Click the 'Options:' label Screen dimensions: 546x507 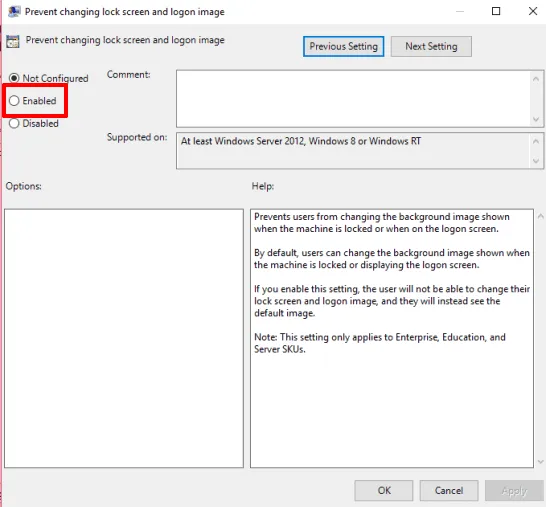(x=23, y=186)
